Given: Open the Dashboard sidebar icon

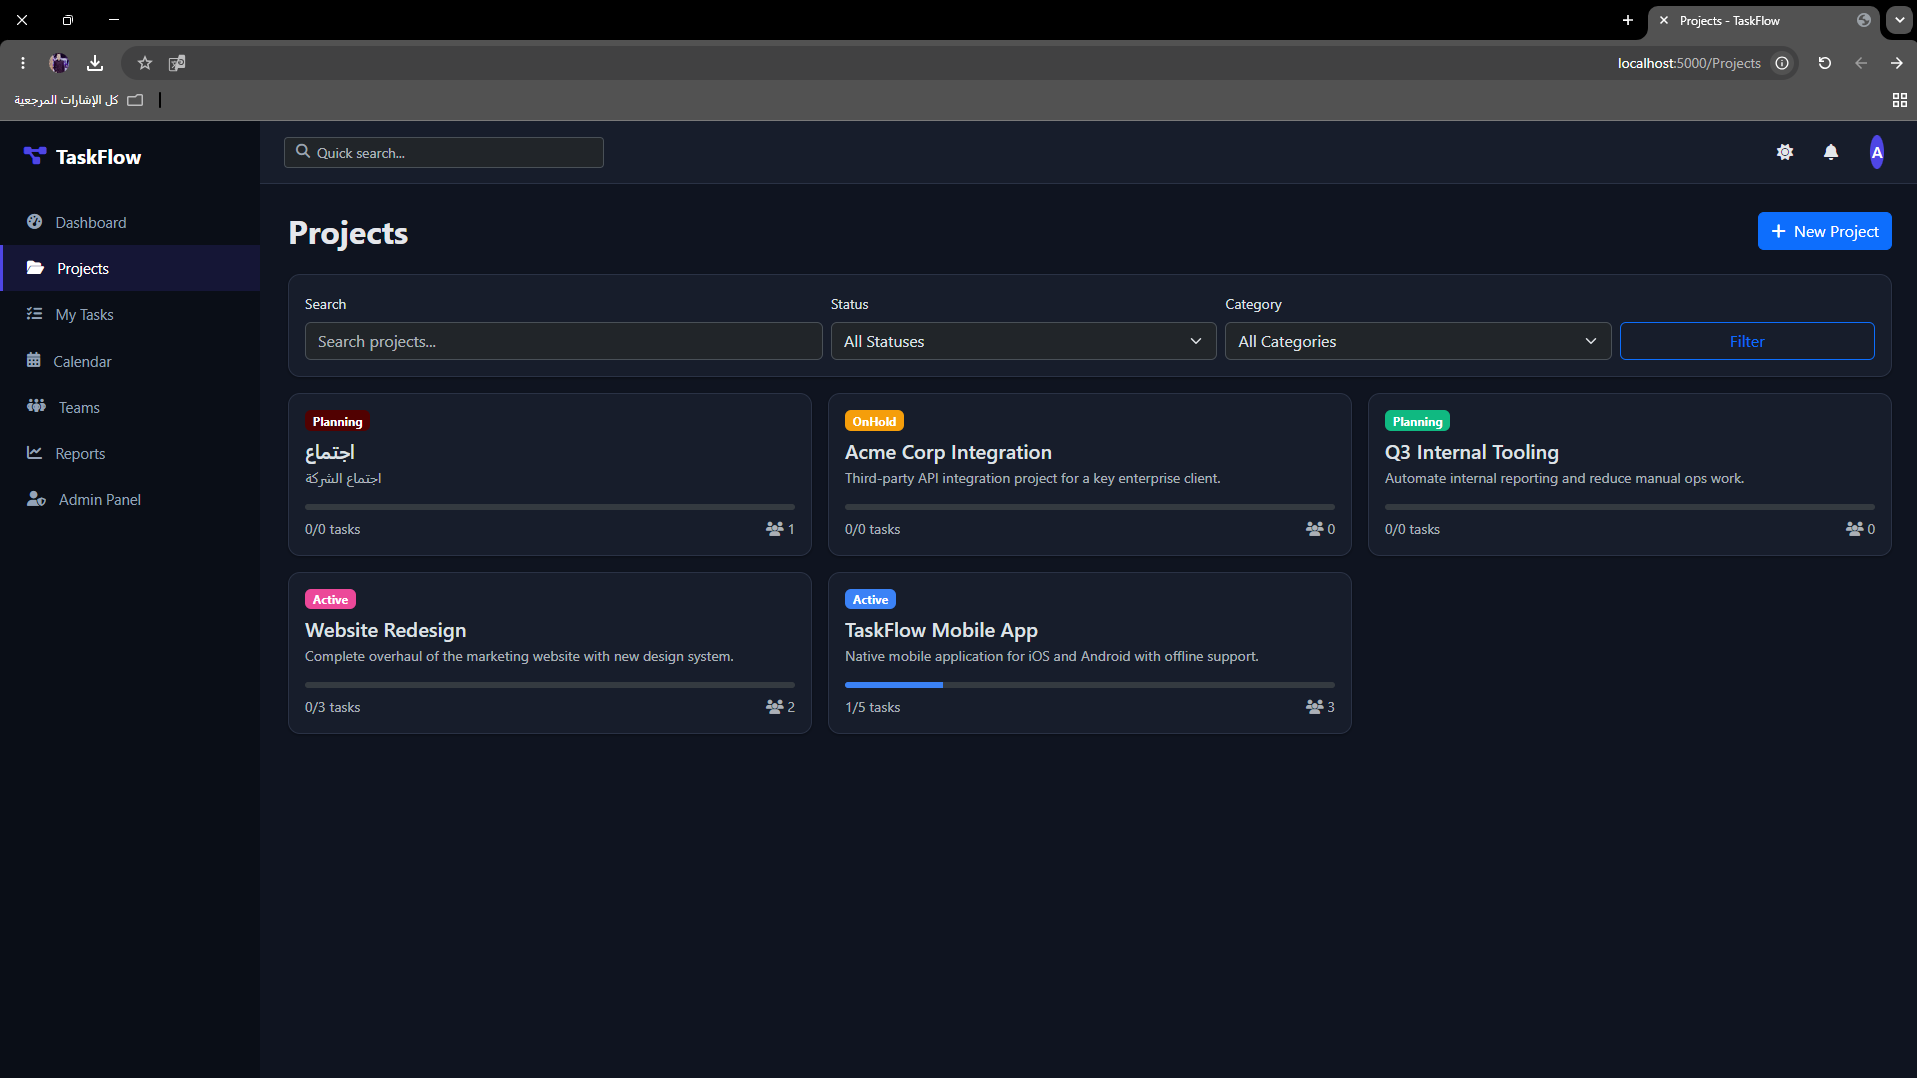Looking at the screenshot, I should coord(35,222).
